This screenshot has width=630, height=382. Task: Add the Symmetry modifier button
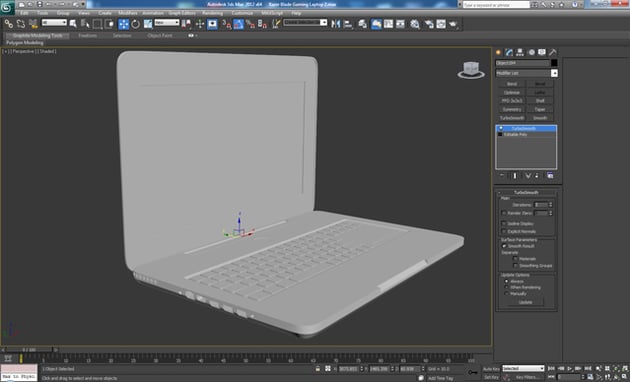[512, 109]
